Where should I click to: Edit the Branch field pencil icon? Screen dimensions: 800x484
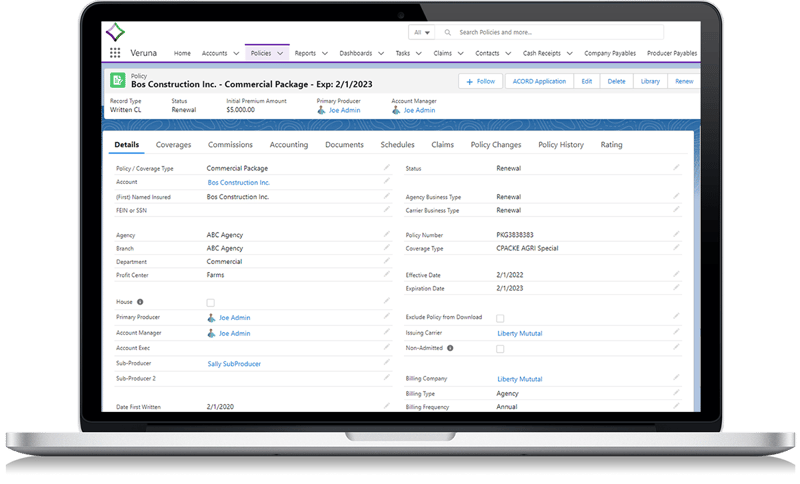(387, 247)
